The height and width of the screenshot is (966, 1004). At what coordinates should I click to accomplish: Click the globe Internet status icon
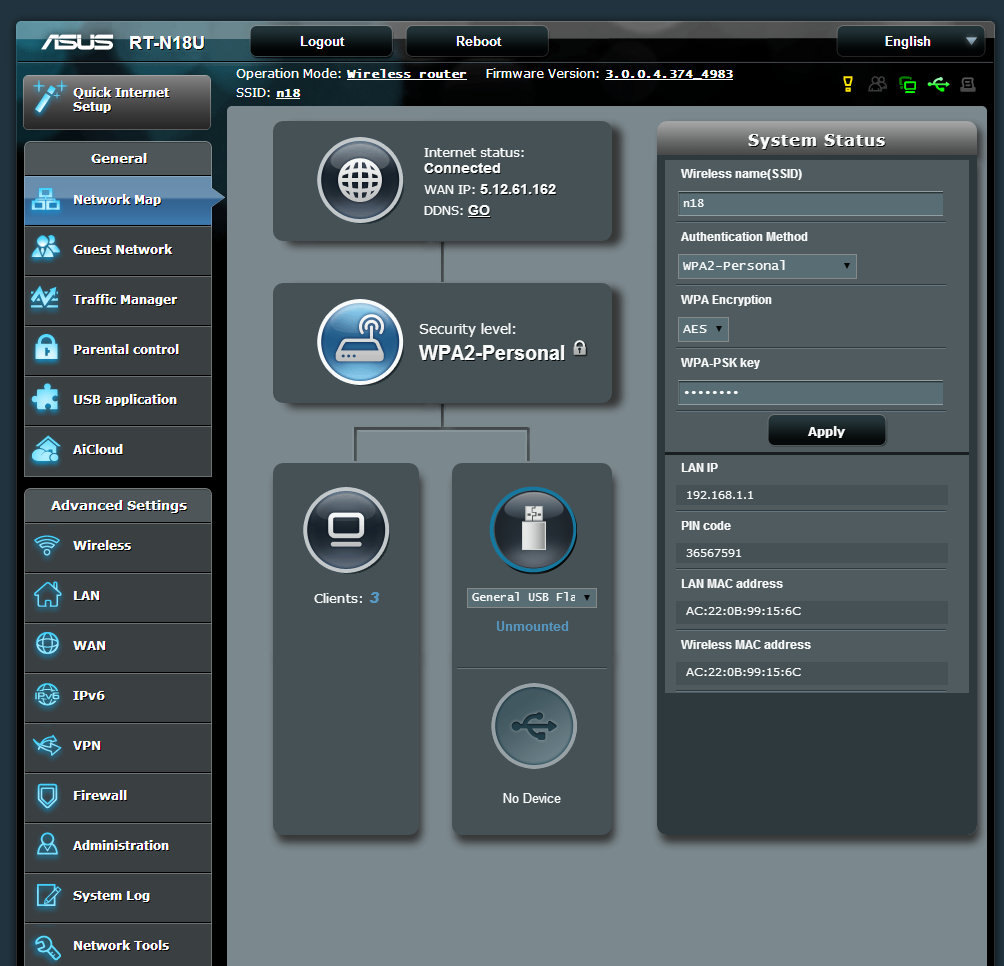pyautogui.click(x=360, y=181)
